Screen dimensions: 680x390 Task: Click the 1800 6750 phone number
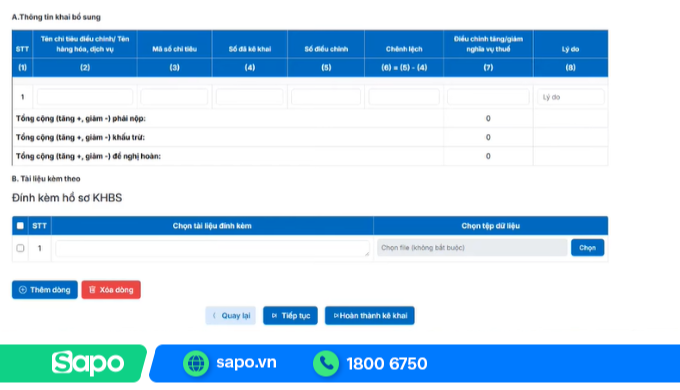(387, 364)
